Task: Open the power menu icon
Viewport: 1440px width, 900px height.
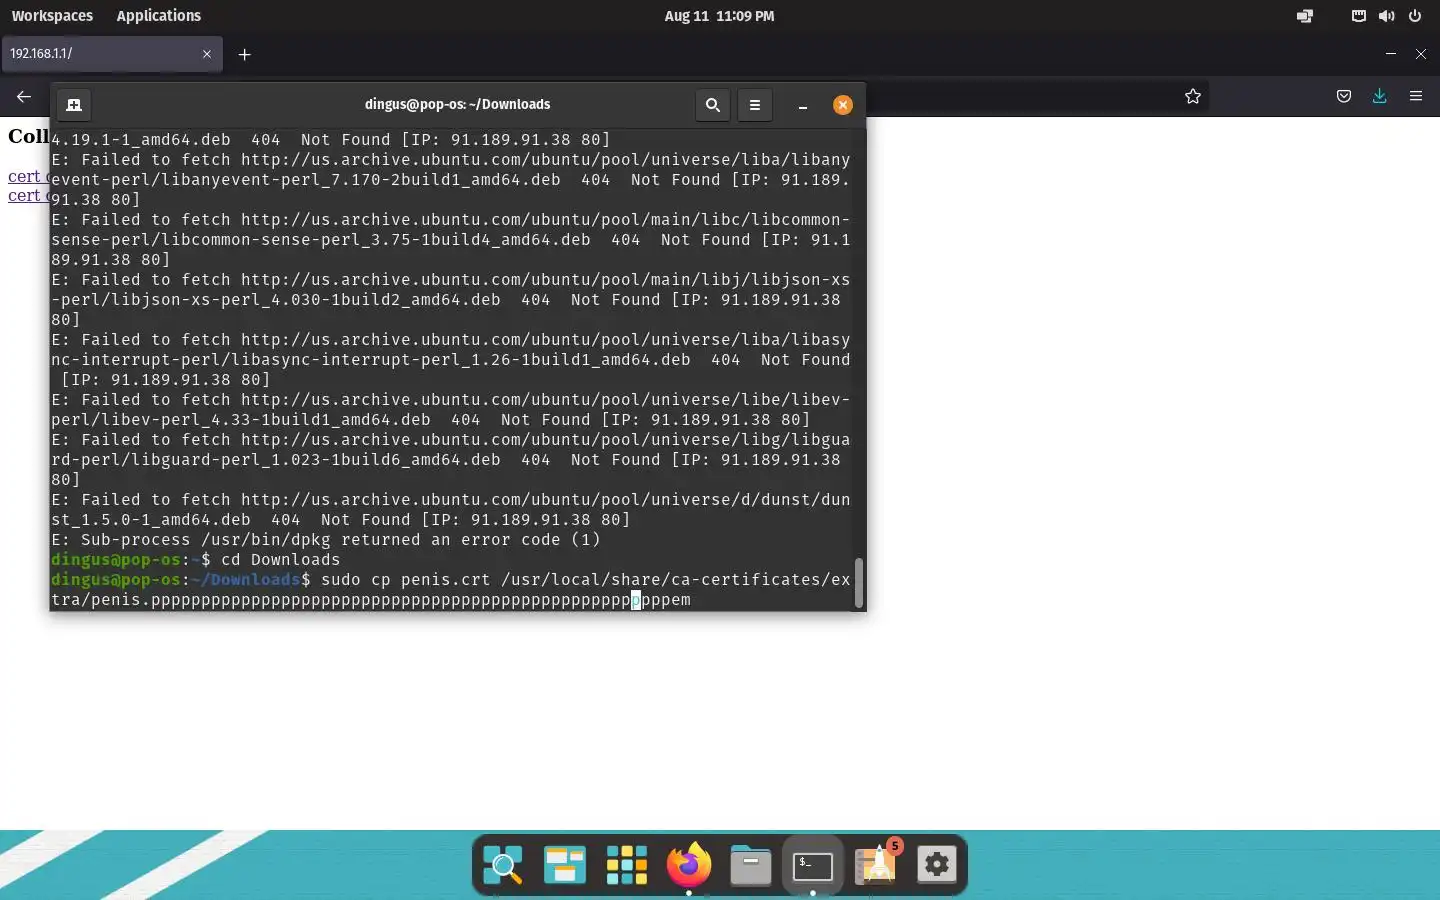Action: pyautogui.click(x=1415, y=16)
